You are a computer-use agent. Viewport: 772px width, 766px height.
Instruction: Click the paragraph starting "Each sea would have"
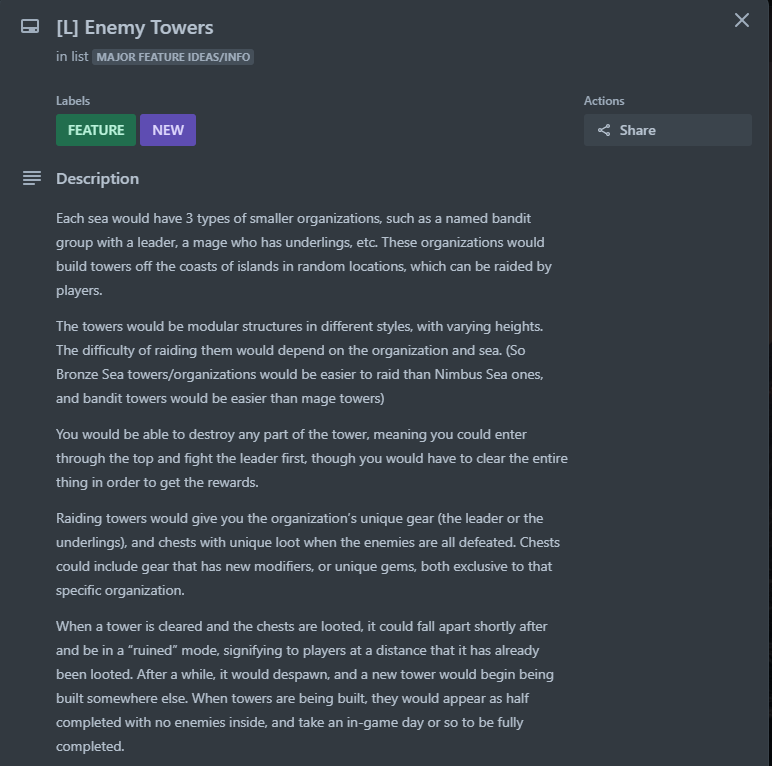point(305,254)
